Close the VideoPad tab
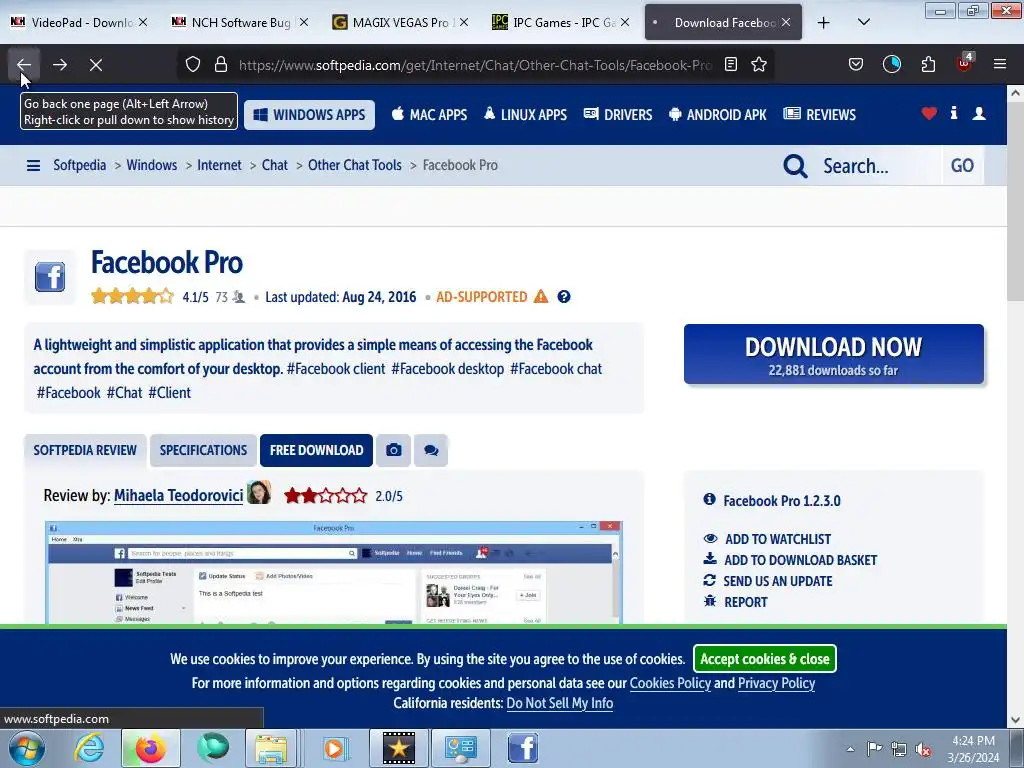This screenshot has height=768, width=1024. (x=143, y=22)
